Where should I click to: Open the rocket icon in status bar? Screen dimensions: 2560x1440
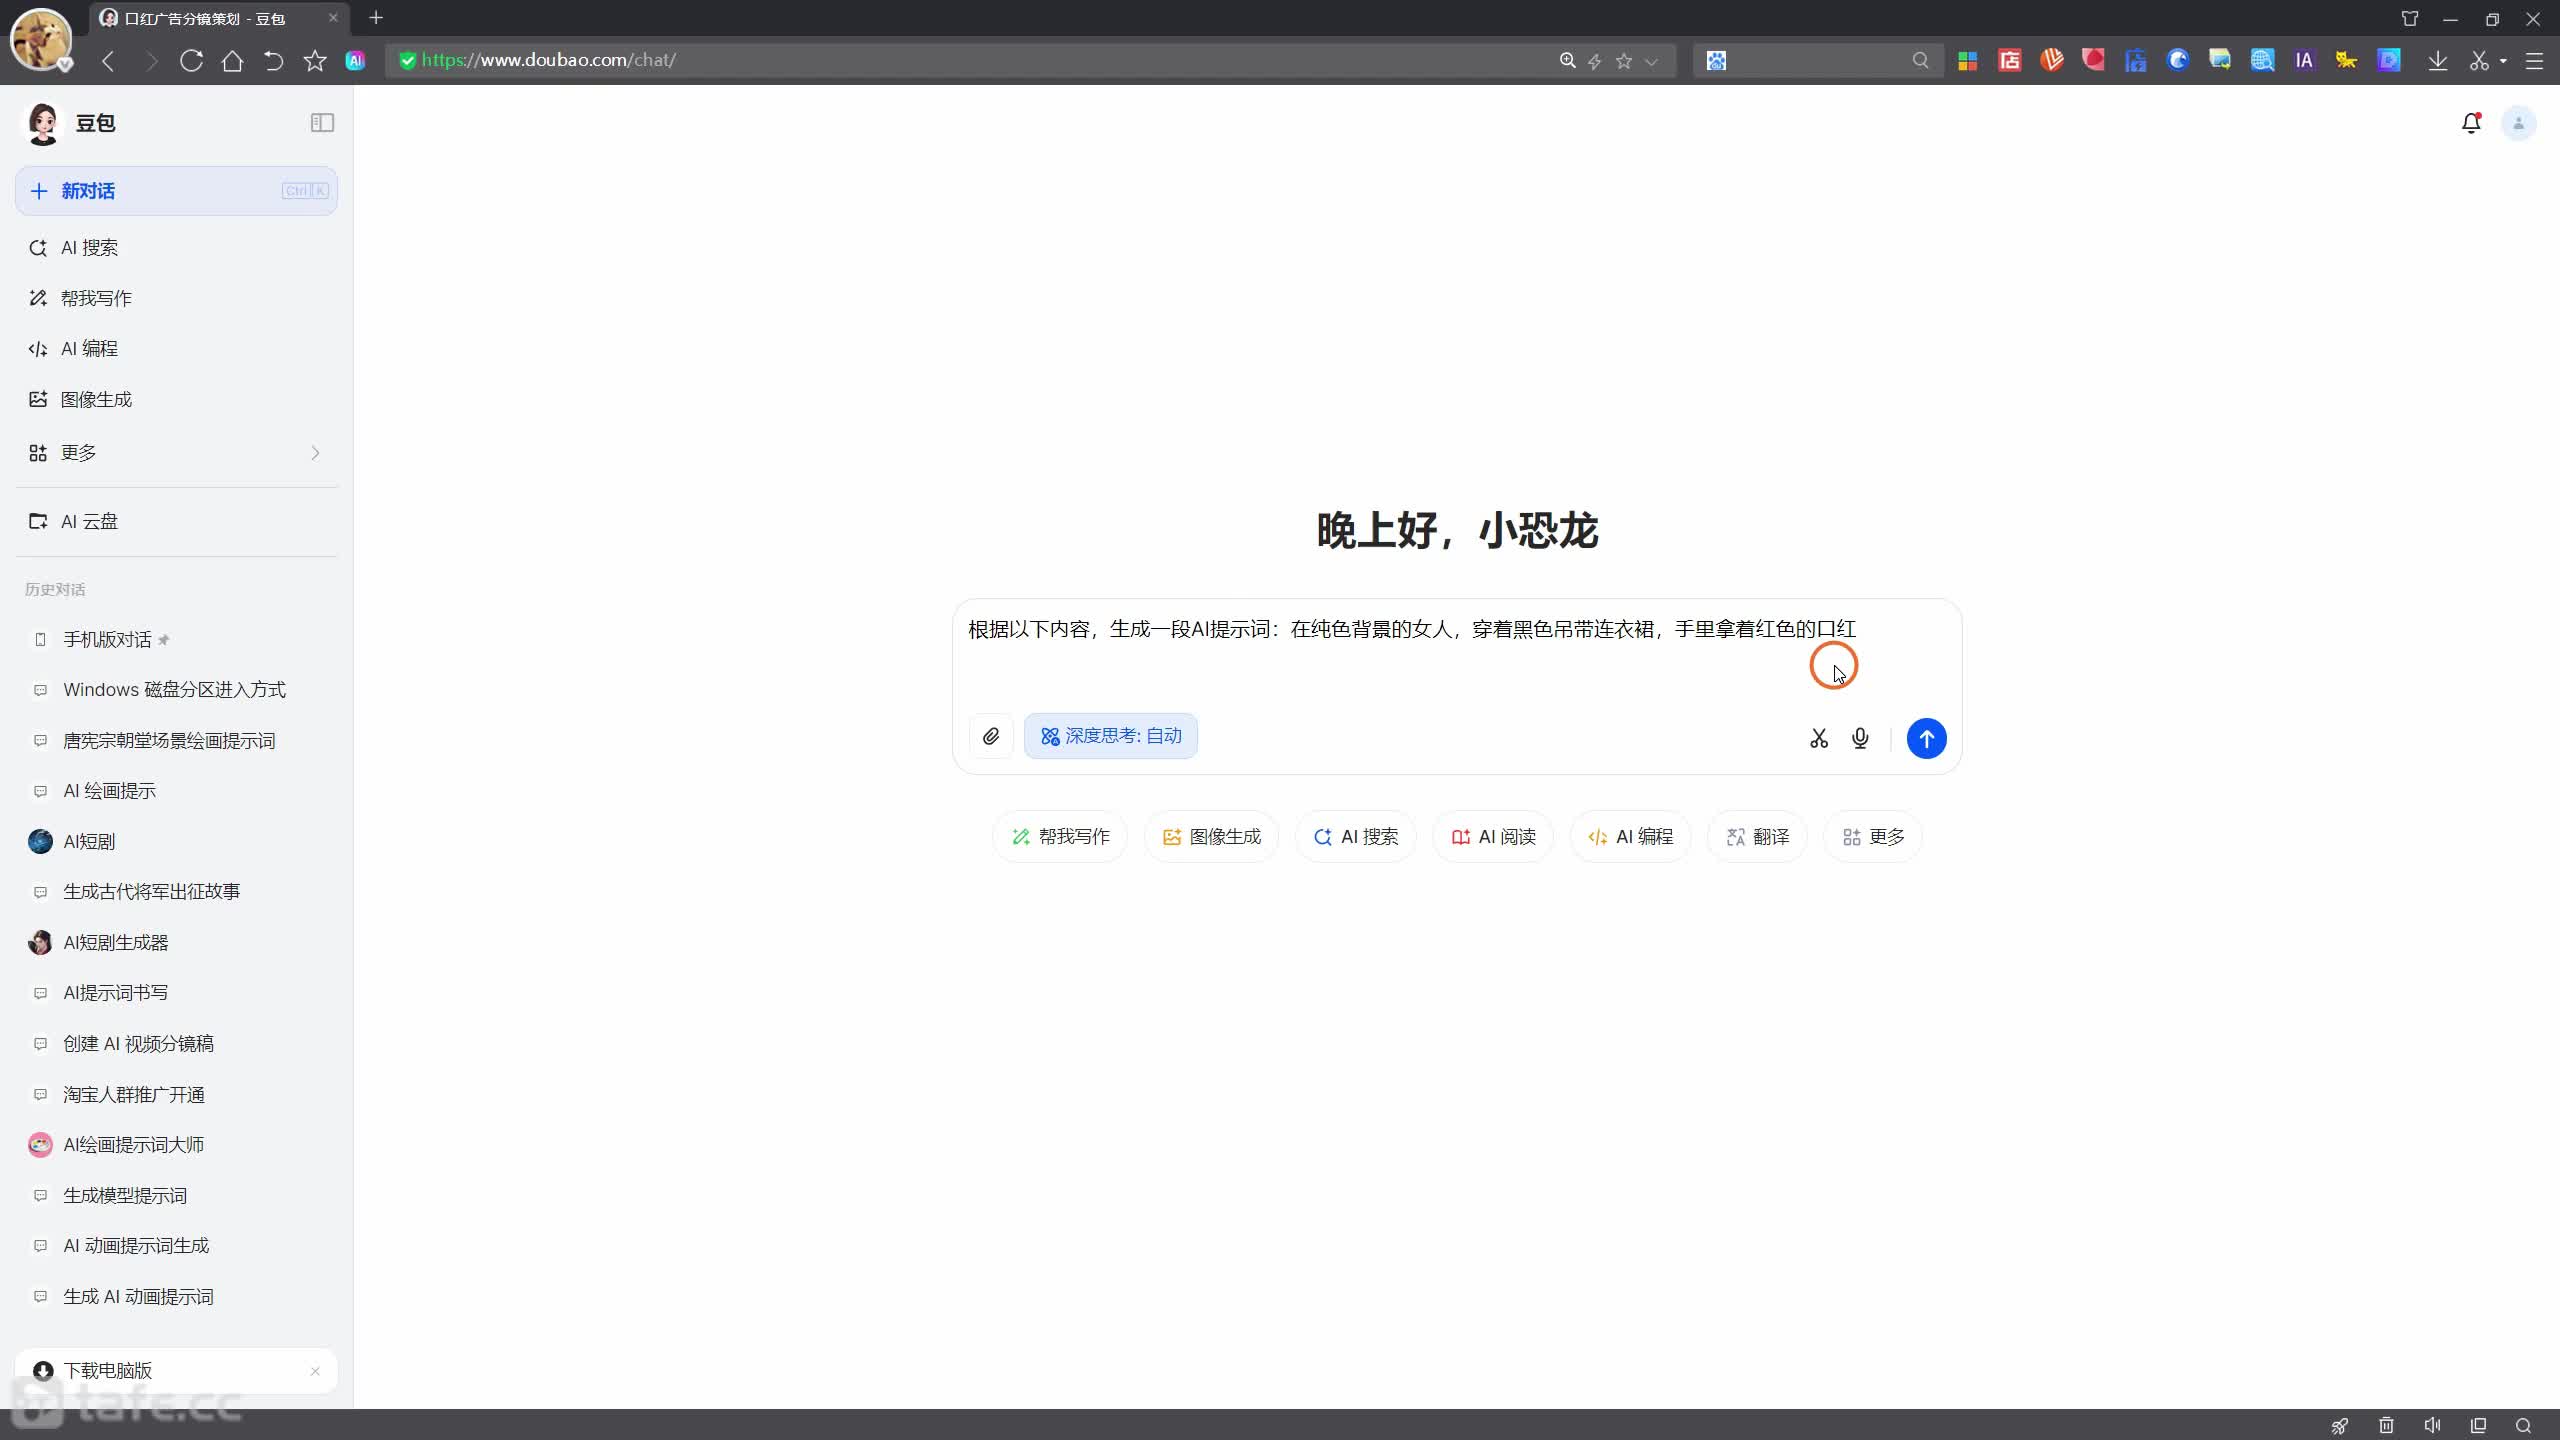click(2339, 1425)
